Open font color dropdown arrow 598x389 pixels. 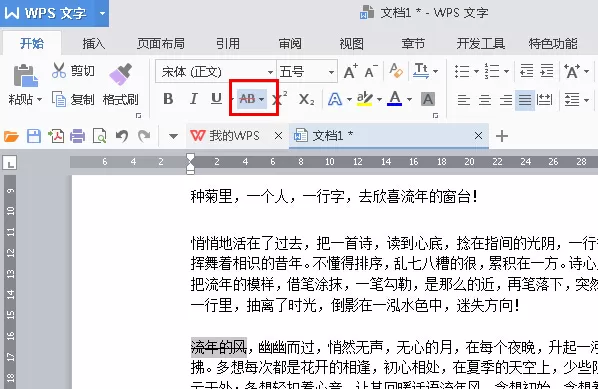click(409, 100)
